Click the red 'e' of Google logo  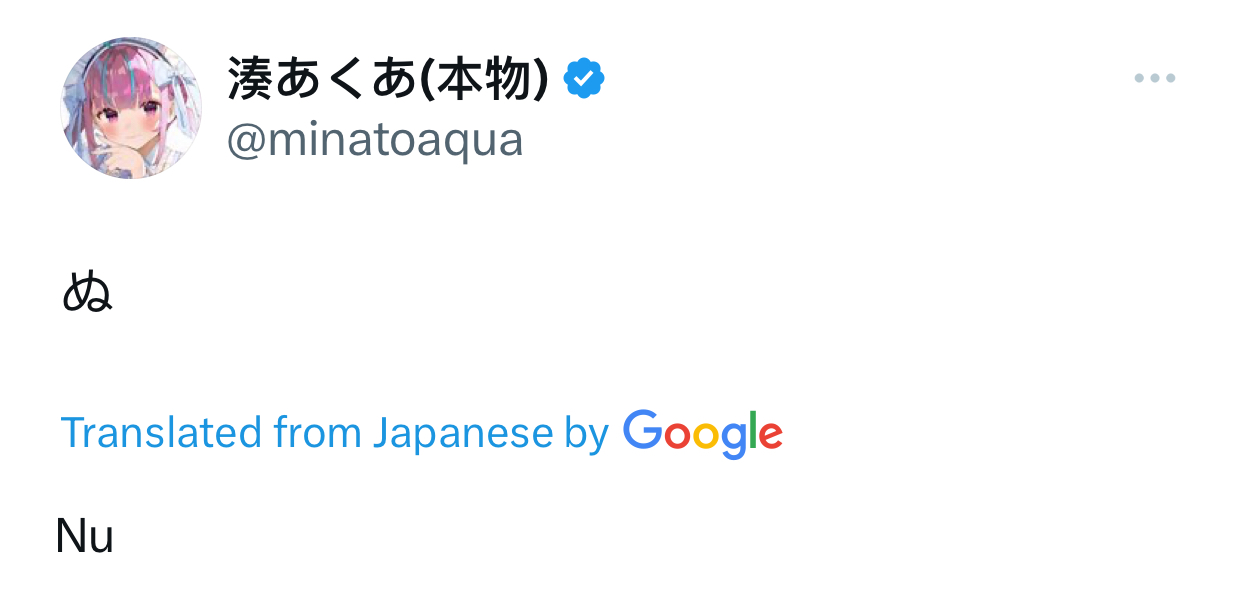770,435
